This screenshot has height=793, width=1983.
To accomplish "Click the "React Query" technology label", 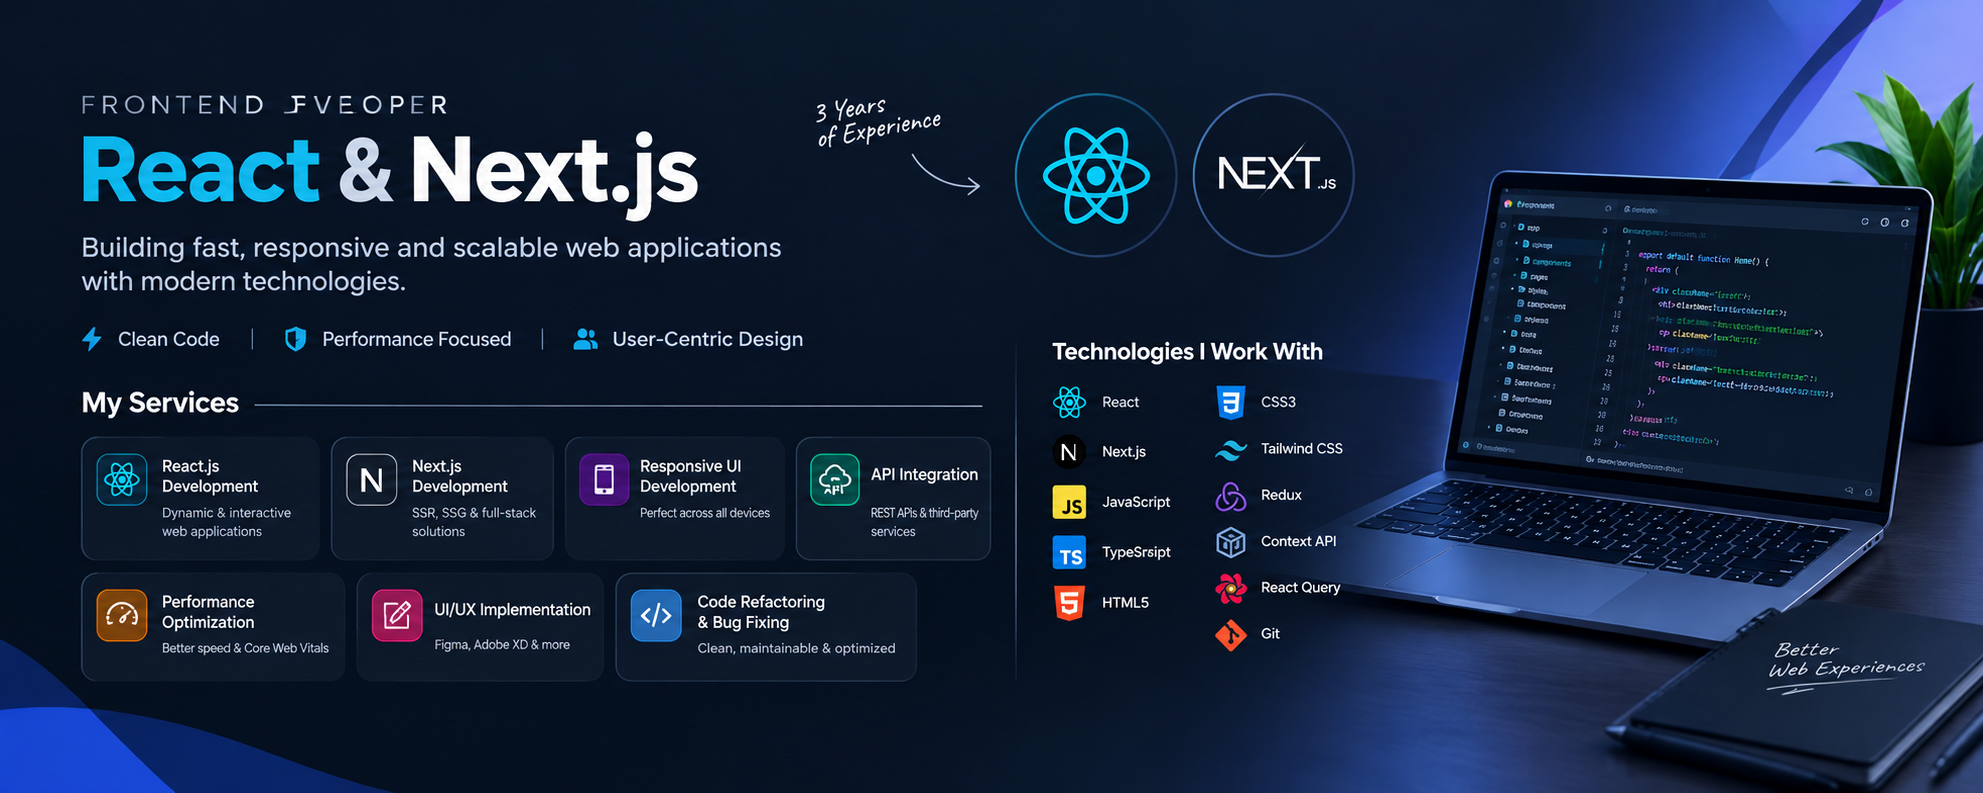I will [1300, 588].
